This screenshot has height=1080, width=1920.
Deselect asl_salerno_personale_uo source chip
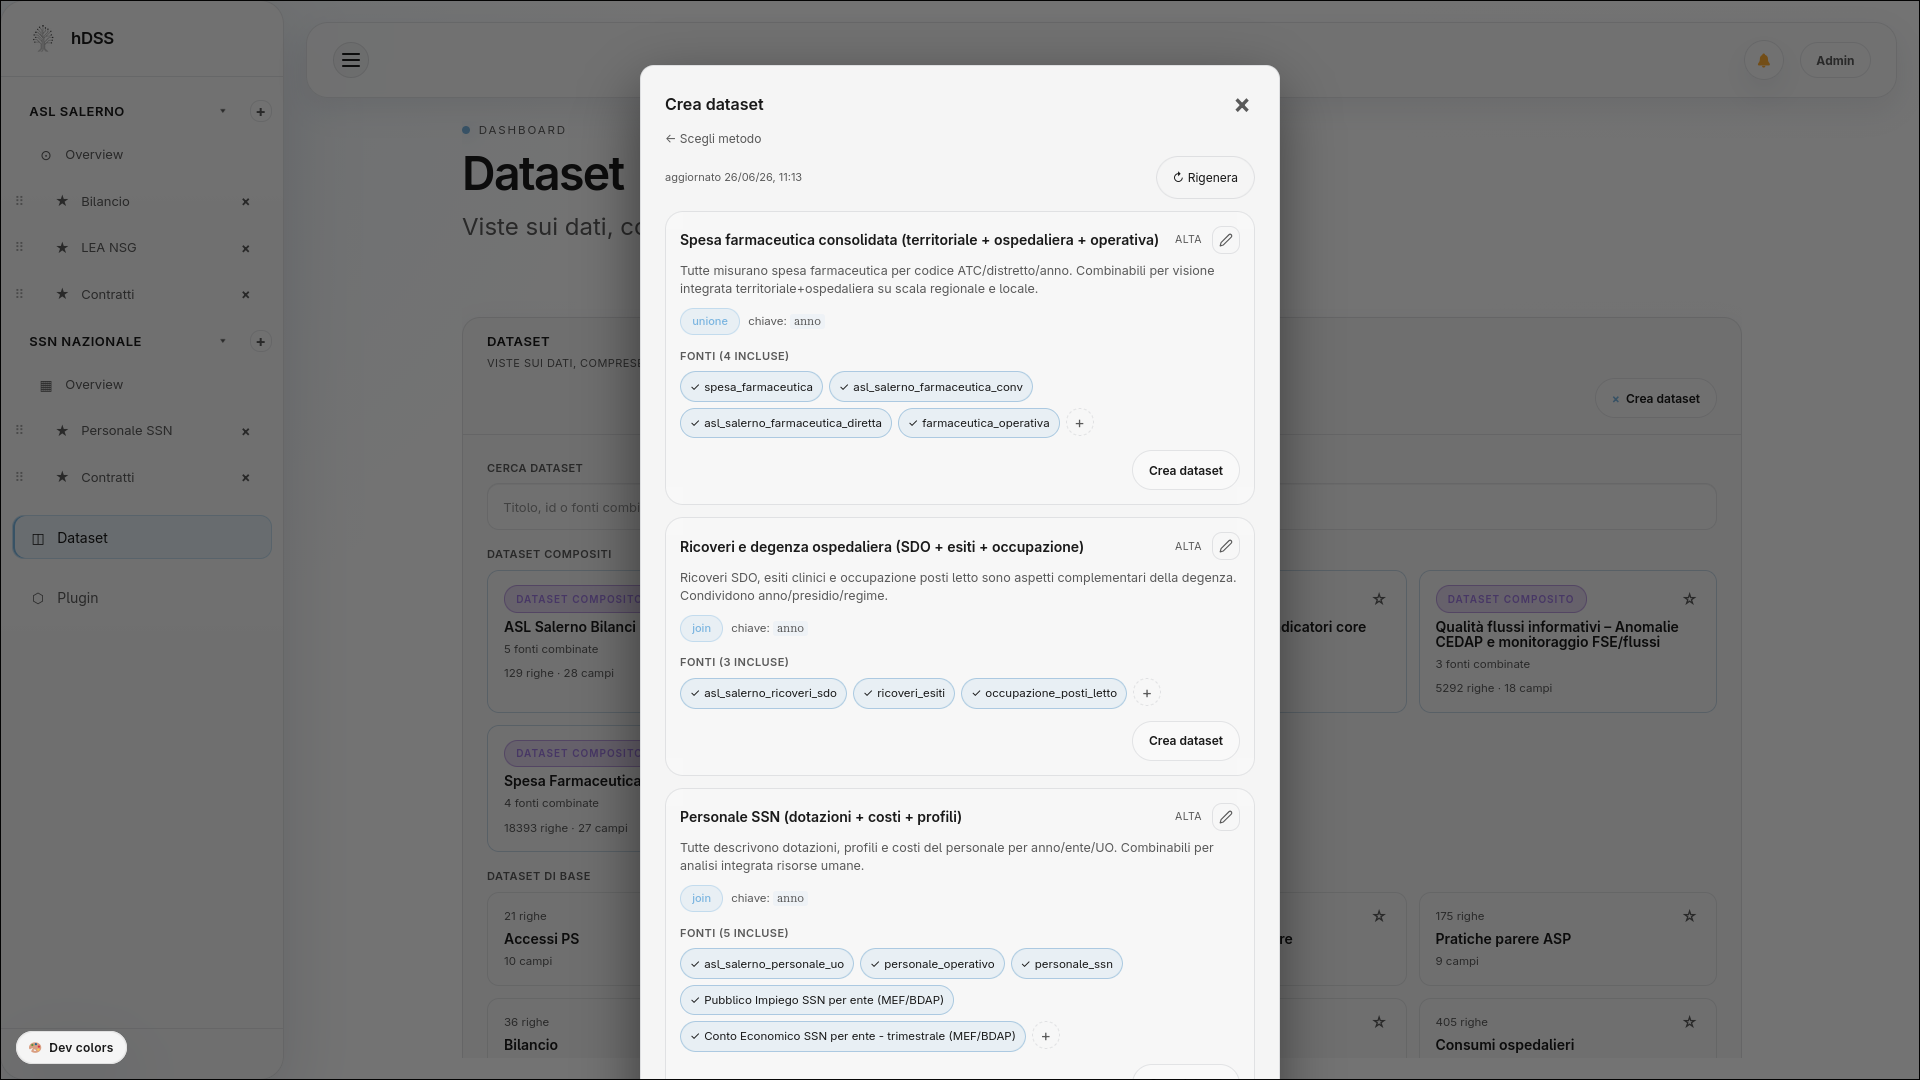click(767, 965)
